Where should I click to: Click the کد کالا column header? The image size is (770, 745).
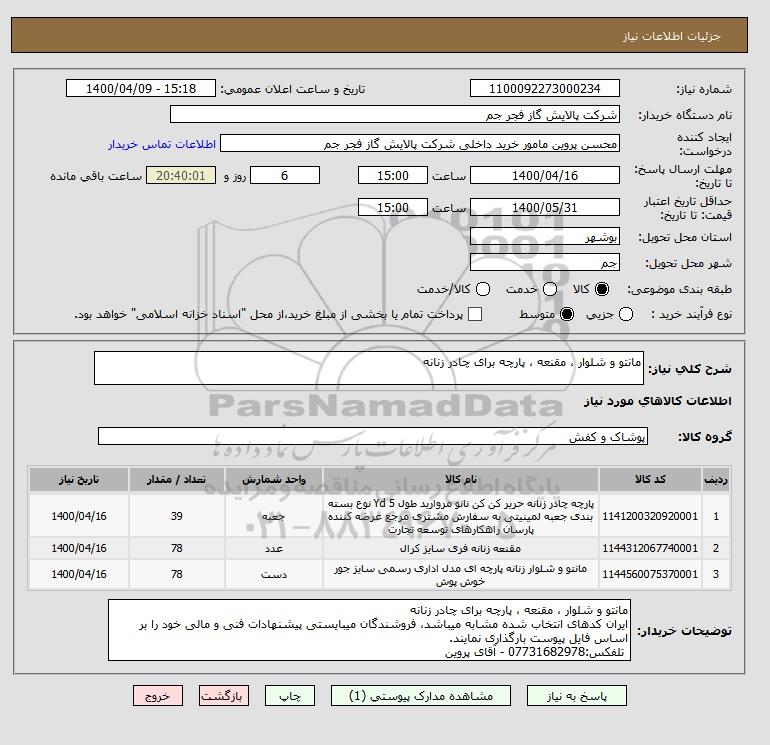pos(650,479)
